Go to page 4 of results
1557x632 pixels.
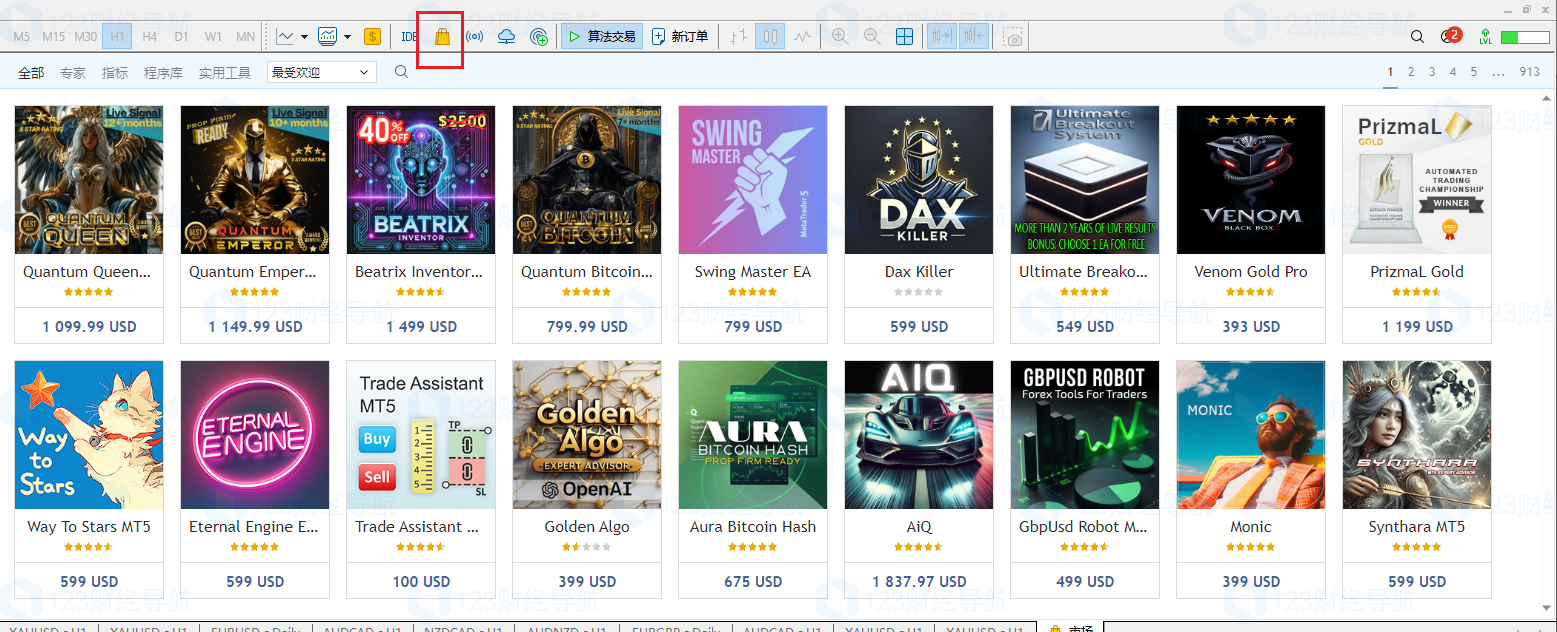(x=1453, y=72)
